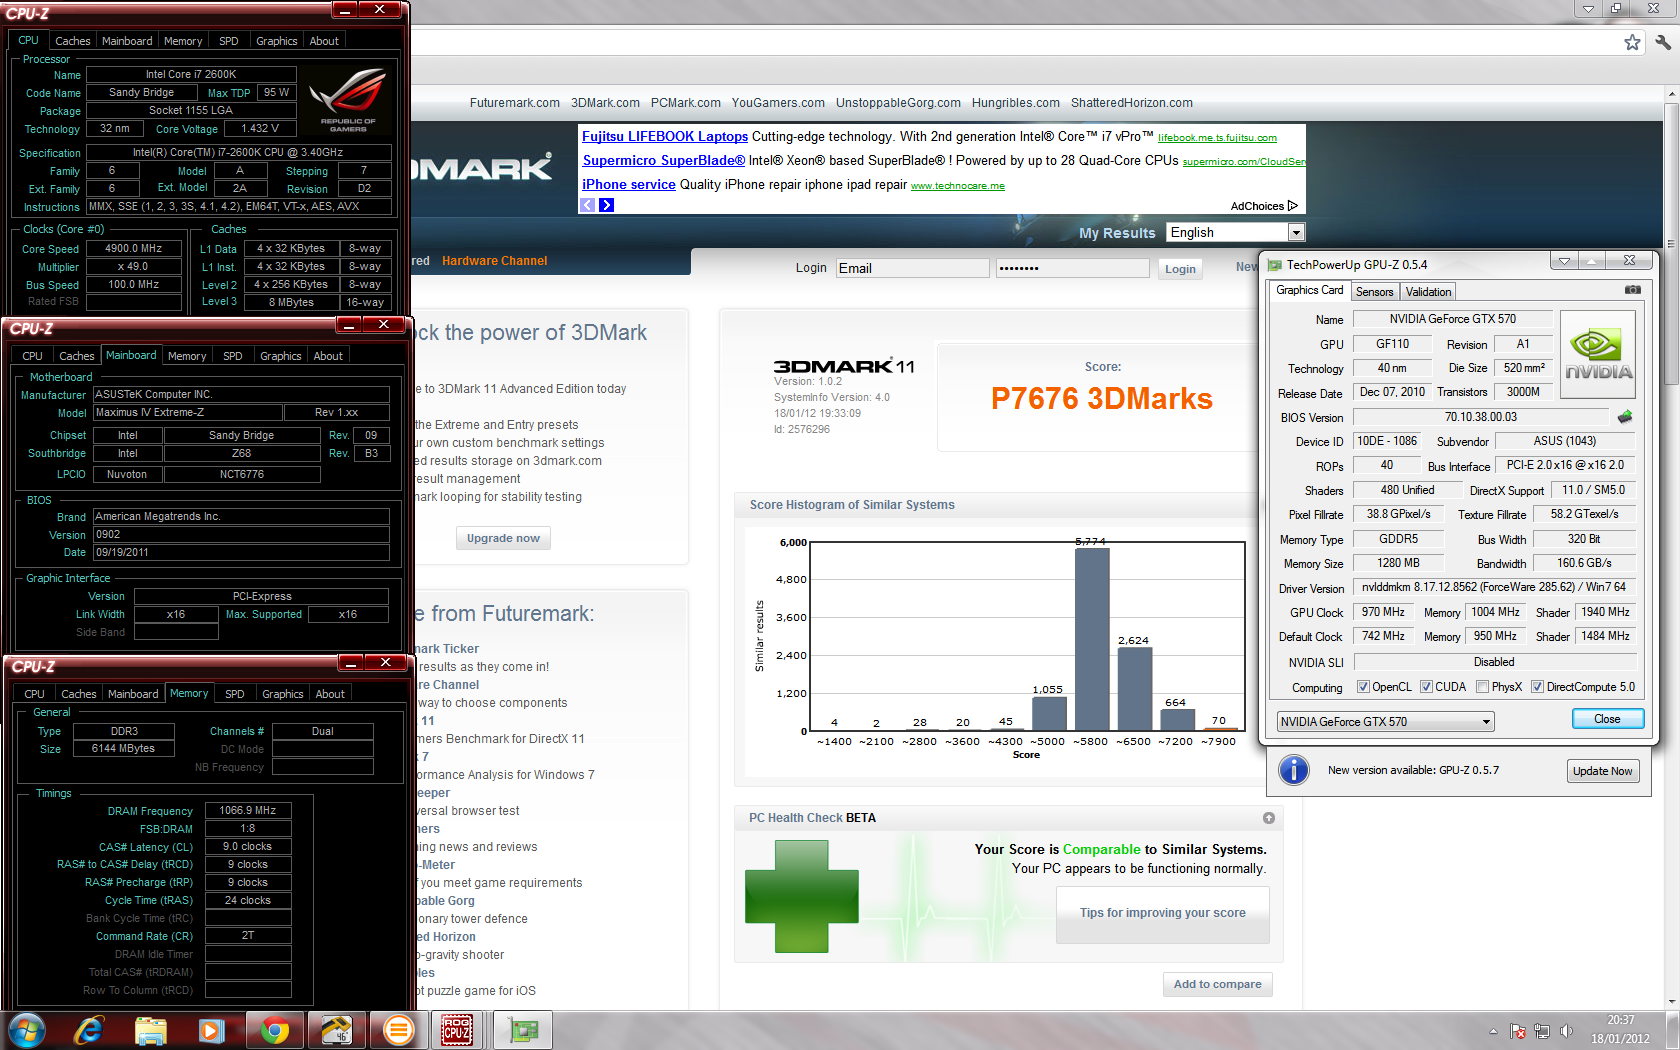The width and height of the screenshot is (1680, 1050).
Task: Click the GPU-Z screenshot camera icon
Action: [x=1633, y=290]
